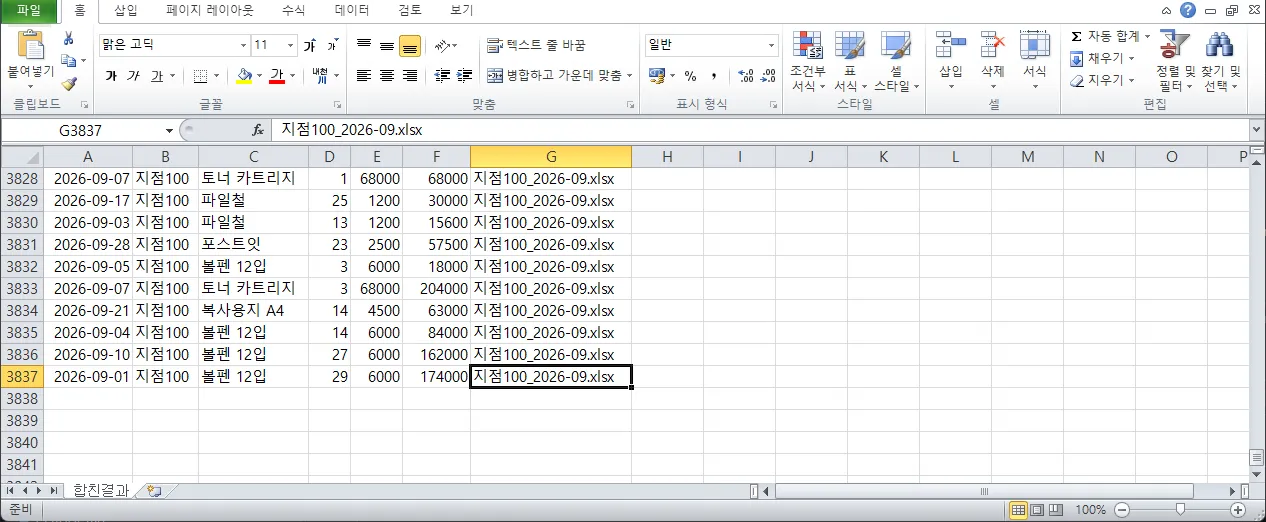This screenshot has height=522, width=1266.
Task: Select the Format Painter brush
Action: pyautogui.click(x=69, y=83)
